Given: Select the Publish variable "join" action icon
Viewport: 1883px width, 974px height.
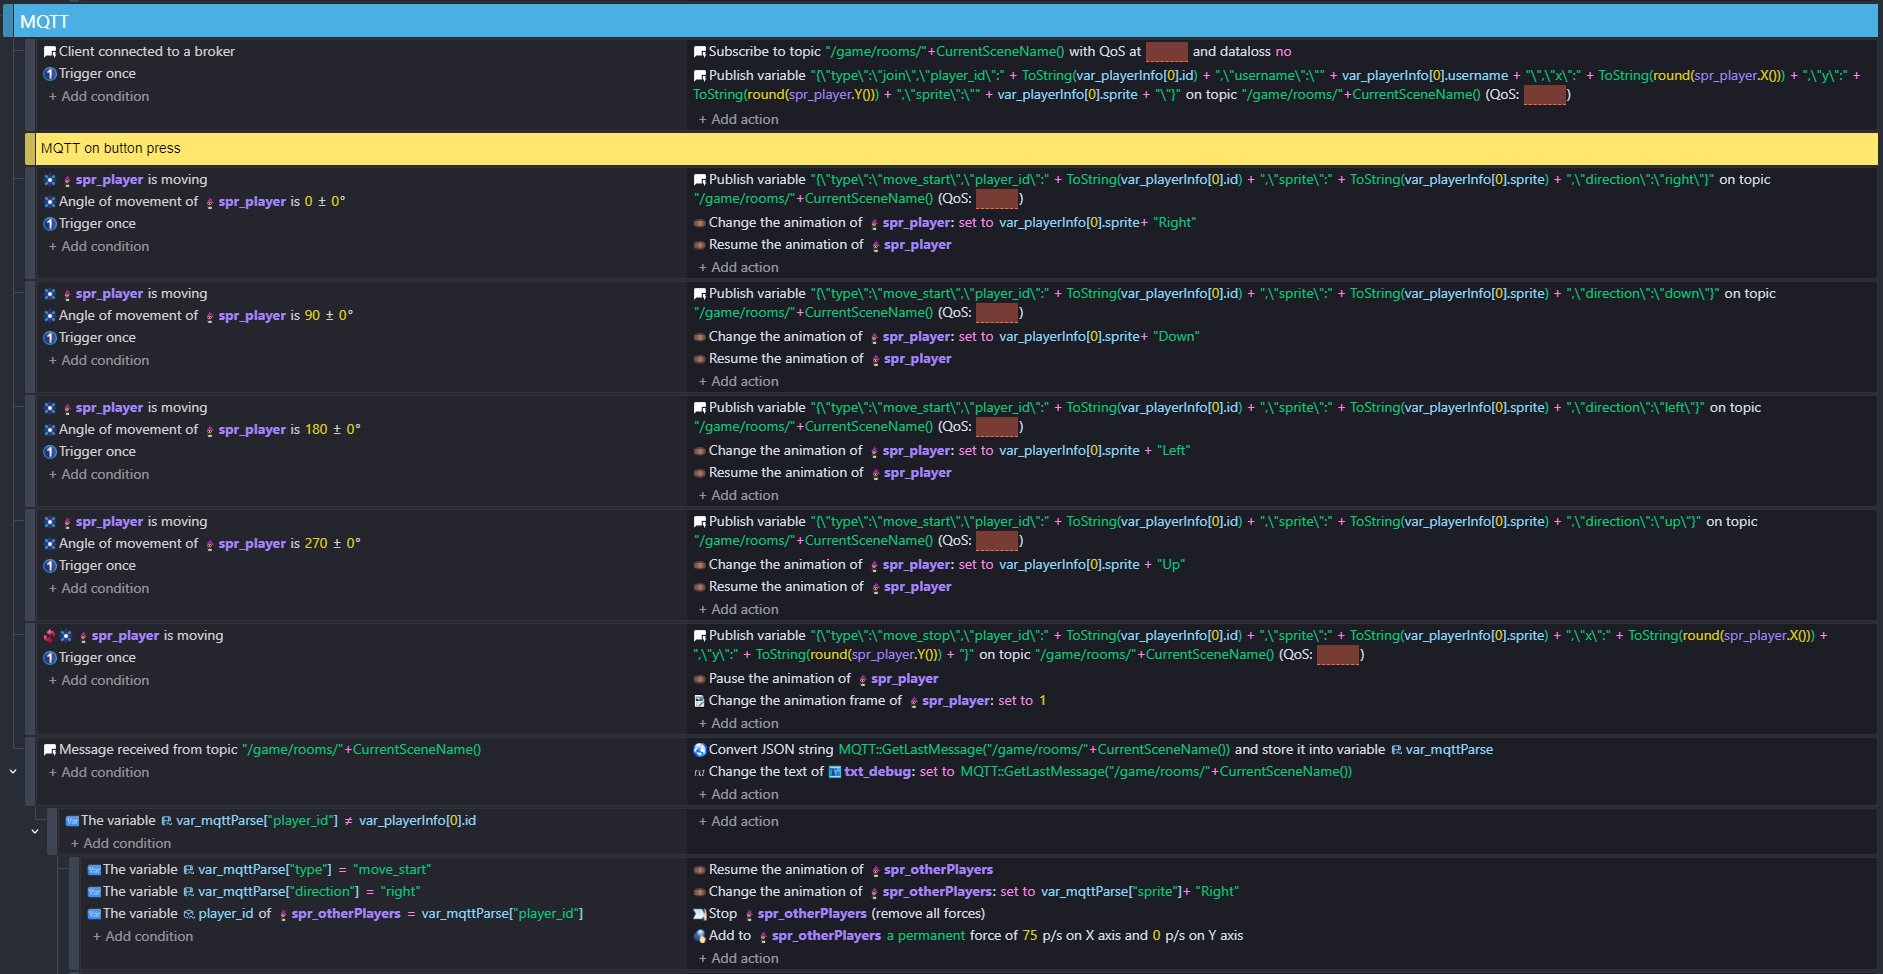Looking at the screenshot, I should point(700,76).
